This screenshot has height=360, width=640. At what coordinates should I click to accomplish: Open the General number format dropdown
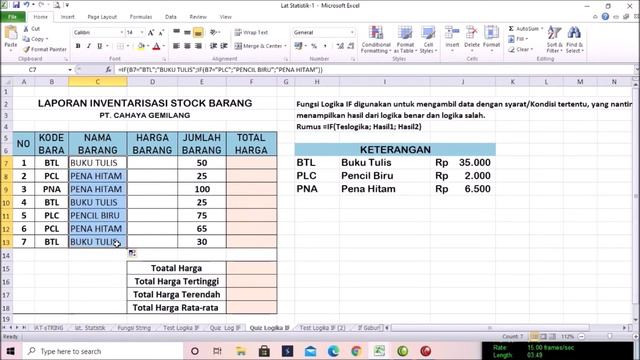point(352,32)
